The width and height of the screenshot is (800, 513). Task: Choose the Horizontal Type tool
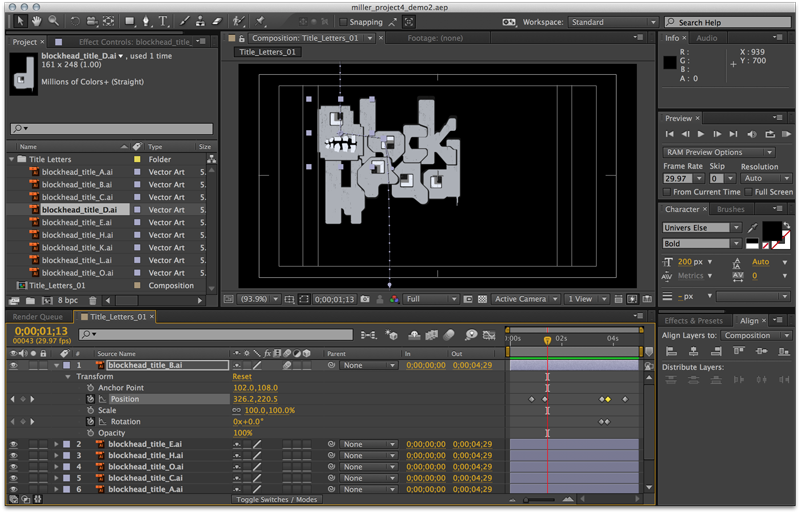pyautogui.click(x=163, y=21)
